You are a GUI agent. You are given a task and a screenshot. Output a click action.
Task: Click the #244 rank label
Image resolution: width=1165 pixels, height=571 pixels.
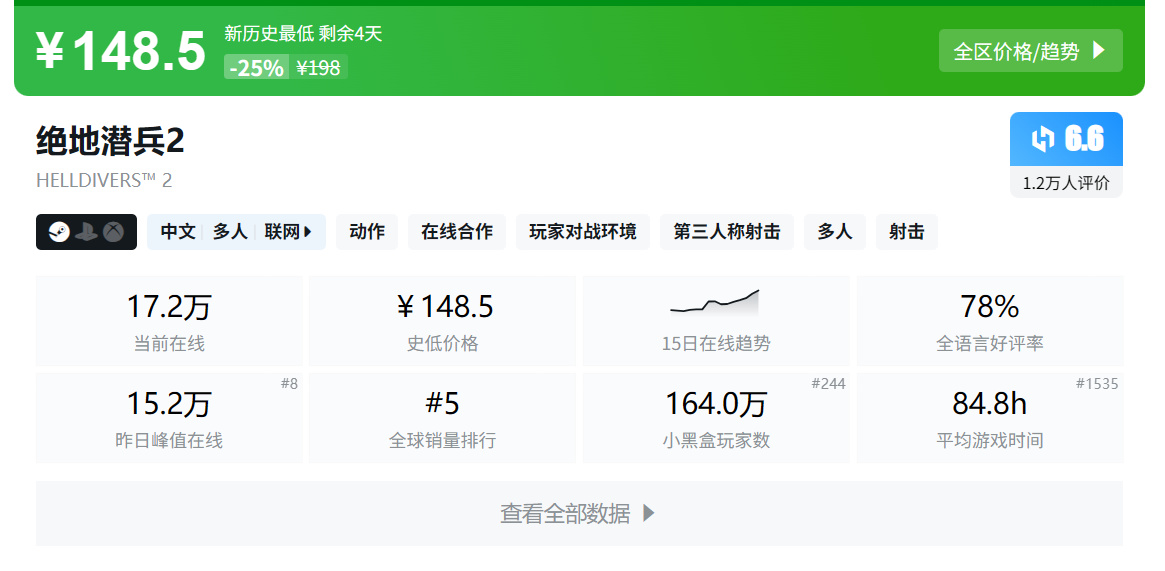click(828, 384)
